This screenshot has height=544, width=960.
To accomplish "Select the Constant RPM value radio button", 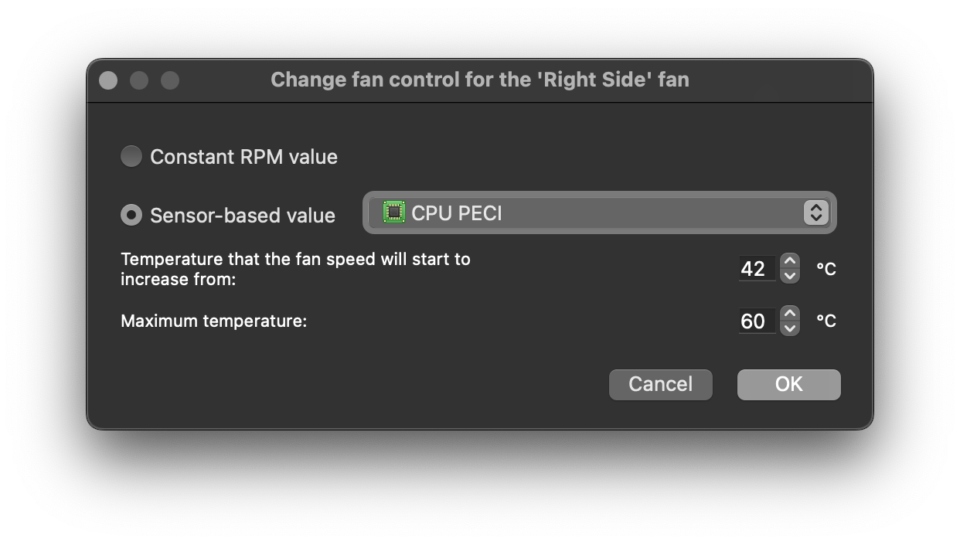I will pyautogui.click(x=131, y=157).
